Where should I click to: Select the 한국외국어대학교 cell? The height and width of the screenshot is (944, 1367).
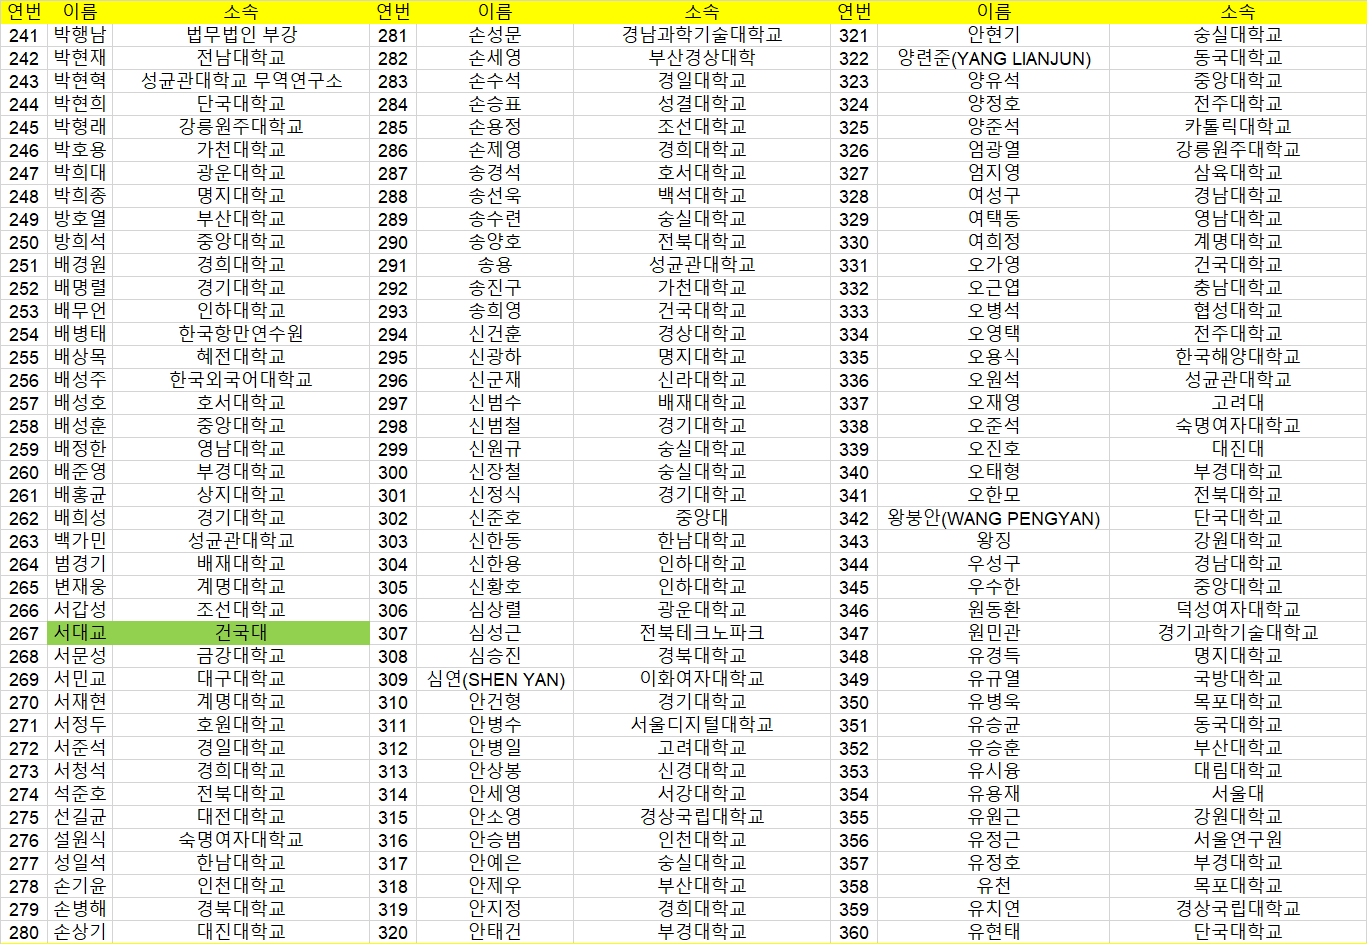tap(241, 380)
